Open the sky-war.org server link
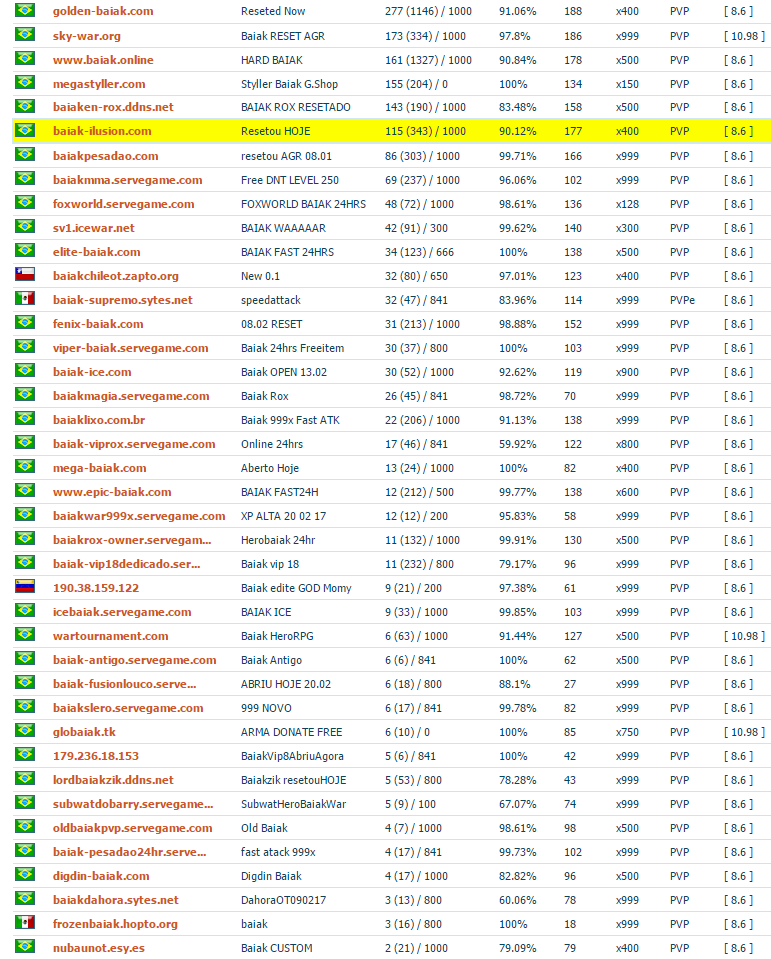The image size is (771, 959). [86, 36]
